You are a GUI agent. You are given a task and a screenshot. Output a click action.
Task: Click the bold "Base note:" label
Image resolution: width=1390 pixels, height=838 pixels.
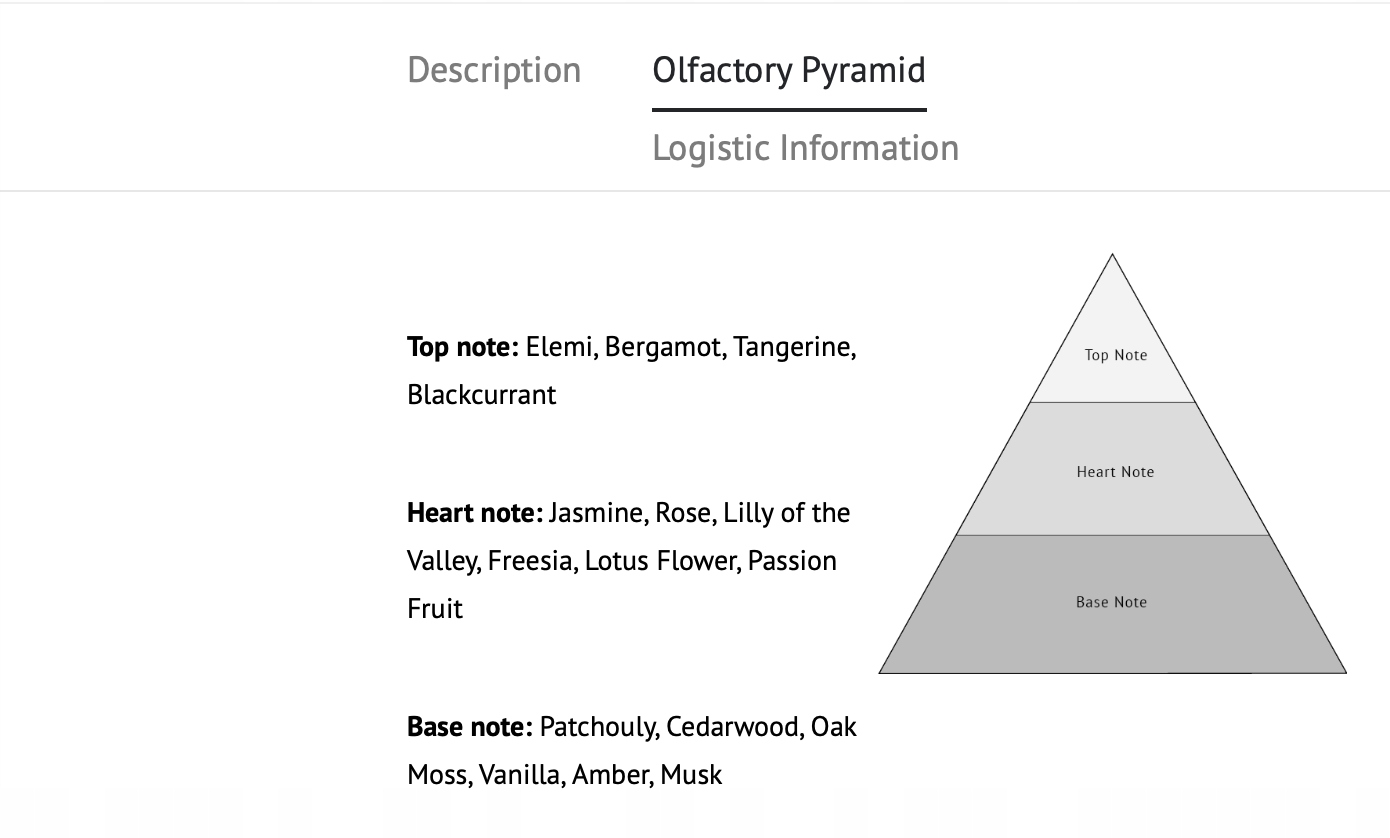tap(469, 726)
